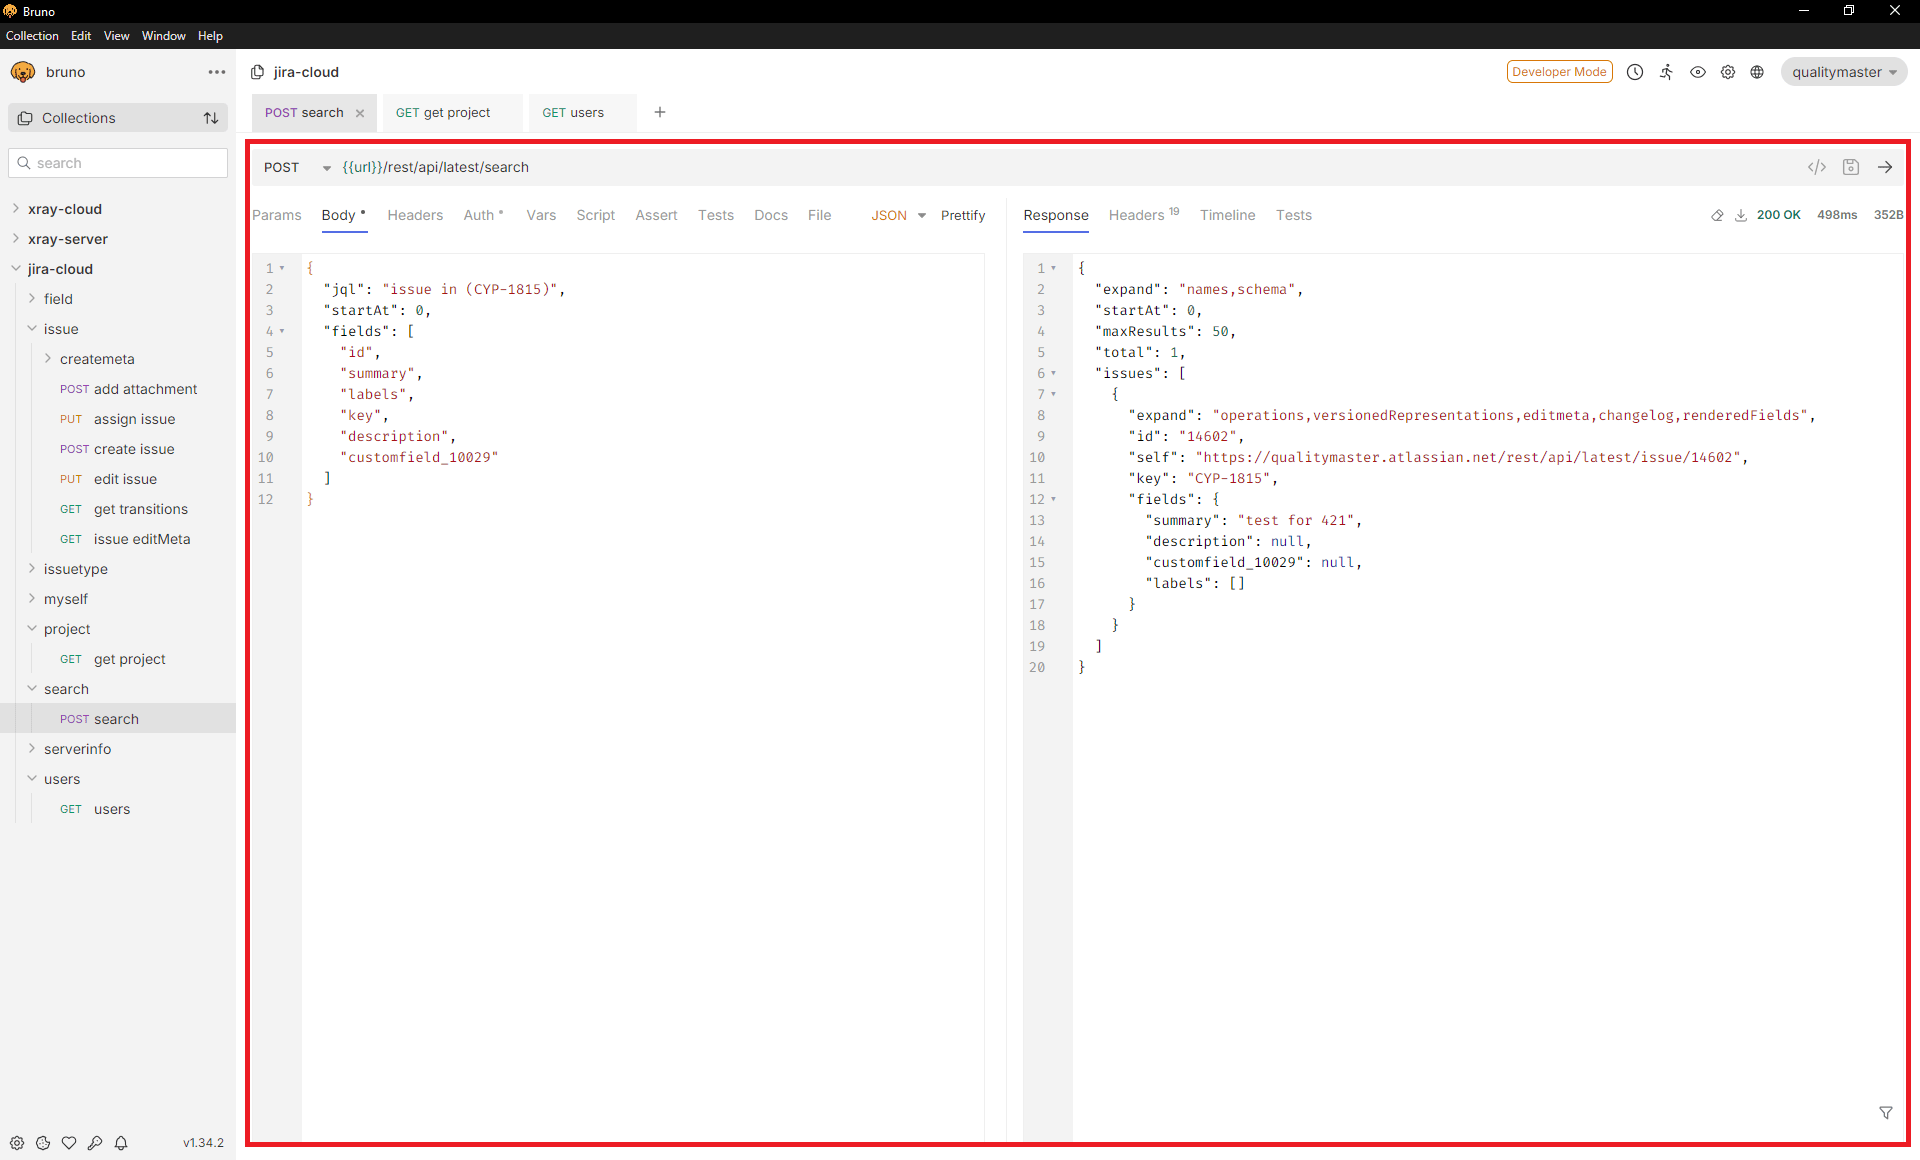Open preferences via the bottom-left gear icon
Viewport: 1920px width, 1160px height.
point(17,1143)
